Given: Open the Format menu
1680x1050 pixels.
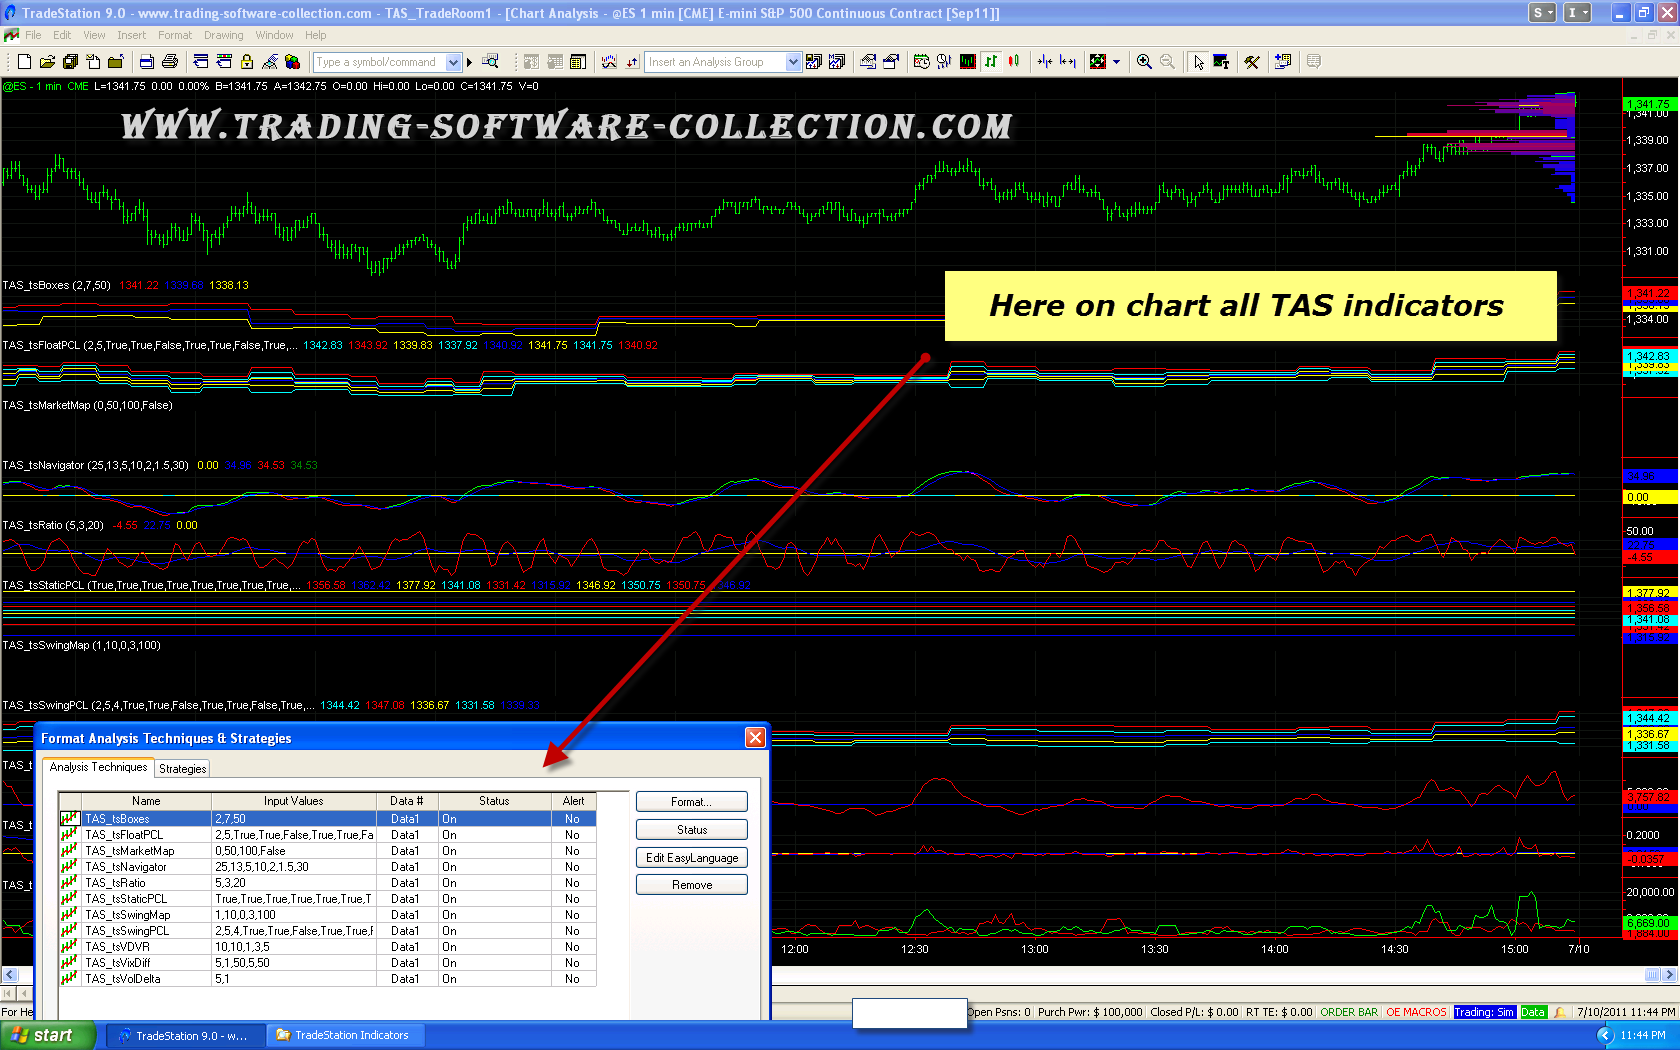Looking at the screenshot, I should tap(174, 35).
